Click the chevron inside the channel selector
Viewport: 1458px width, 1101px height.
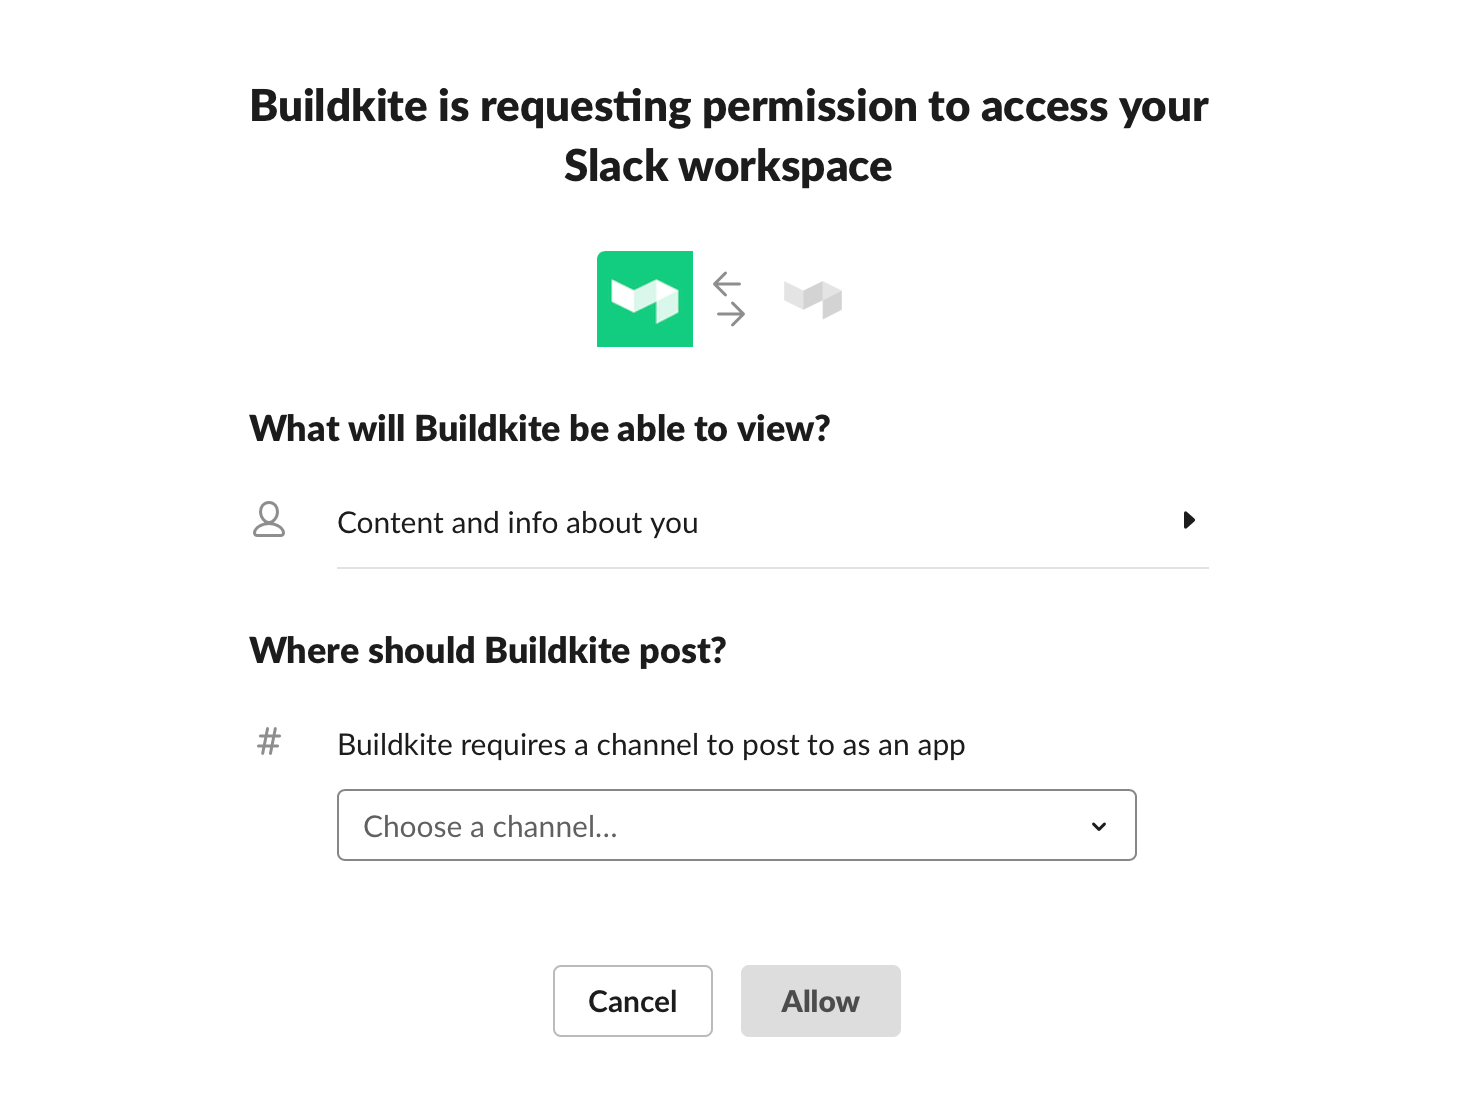coord(1099,826)
